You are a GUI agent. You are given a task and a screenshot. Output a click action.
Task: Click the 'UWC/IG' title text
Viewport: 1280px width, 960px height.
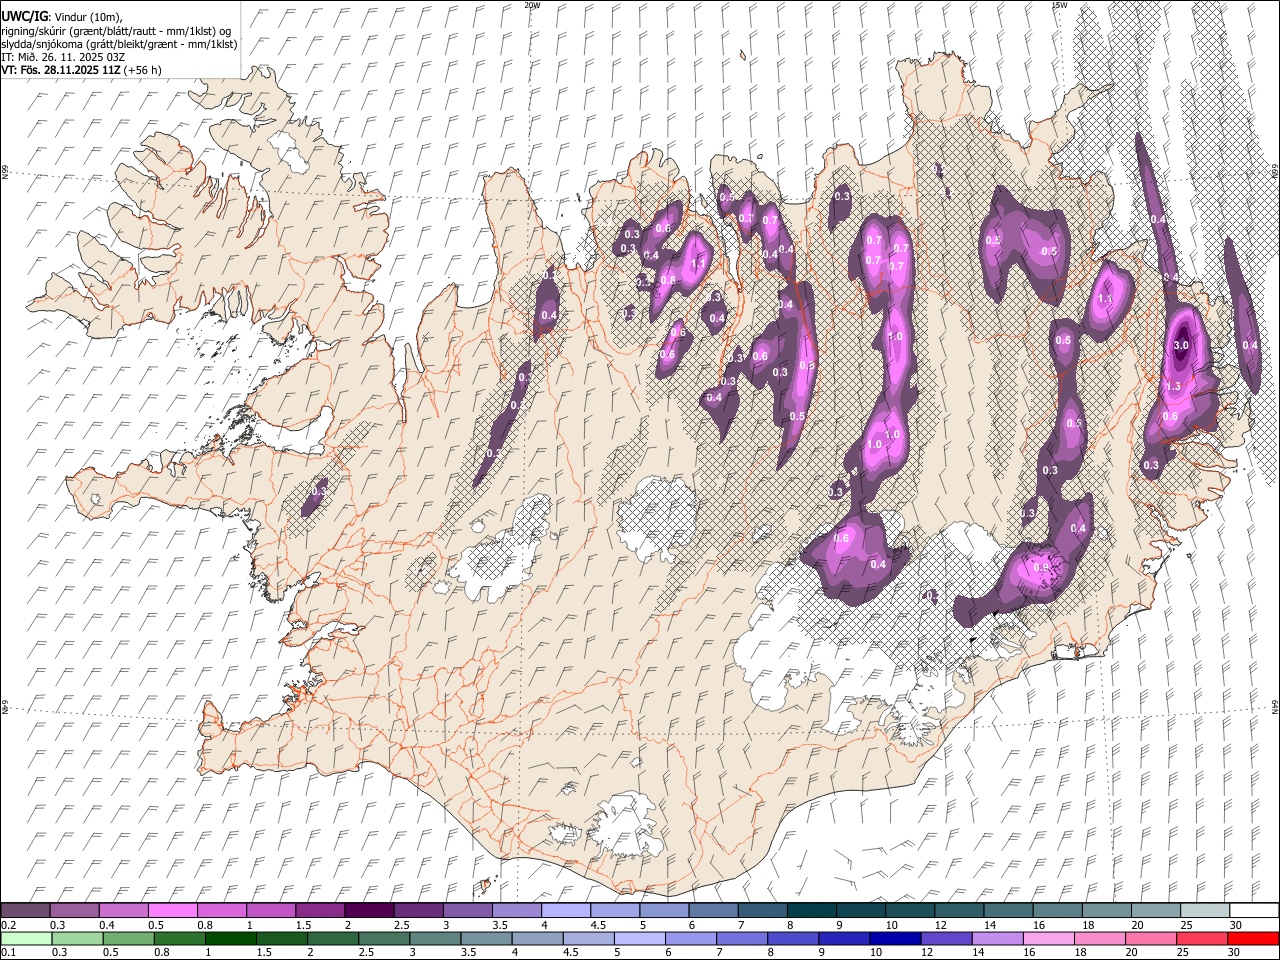click(23, 16)
